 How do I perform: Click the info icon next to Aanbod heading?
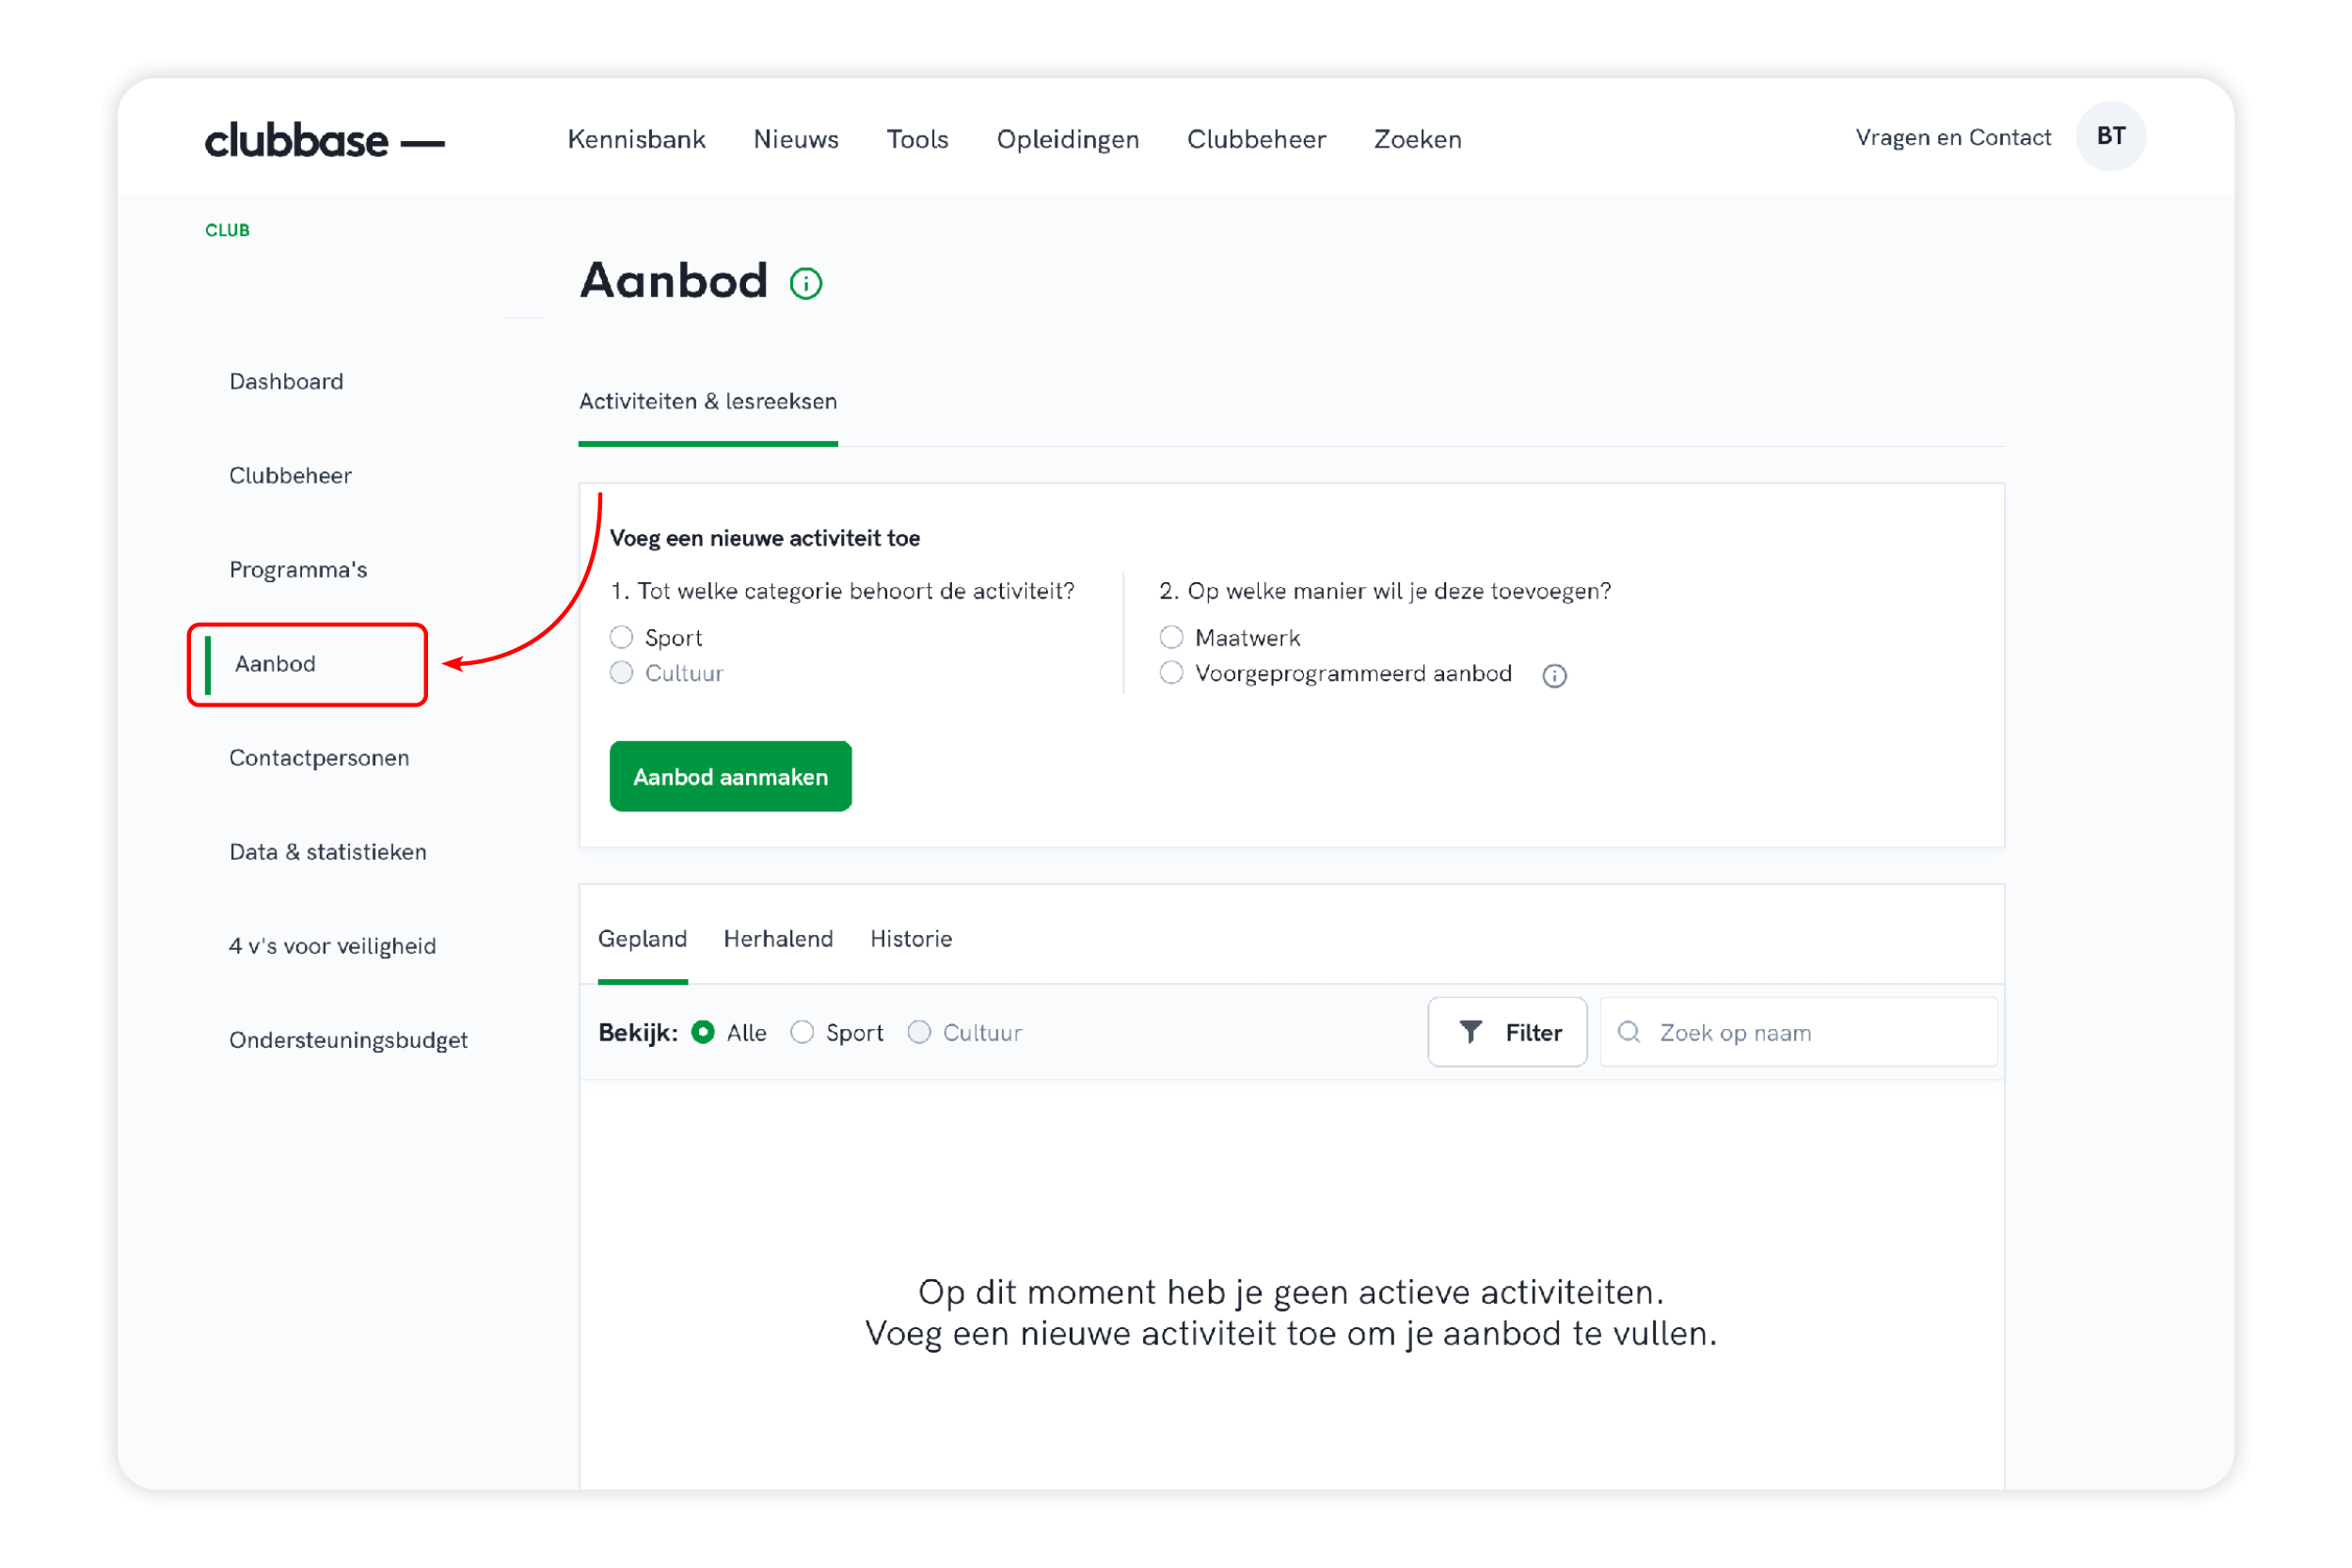pyautogui.click(x=806, y=284)
